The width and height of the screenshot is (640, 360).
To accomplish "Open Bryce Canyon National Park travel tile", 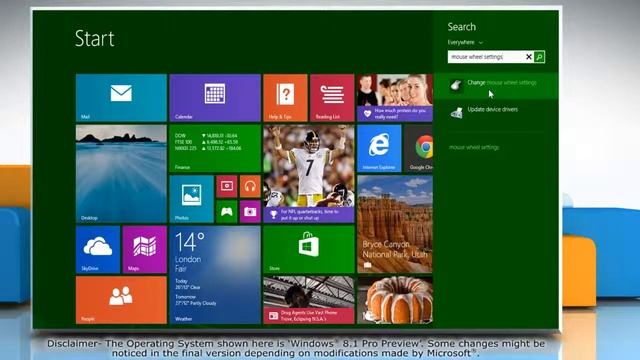I will point(395,224).
